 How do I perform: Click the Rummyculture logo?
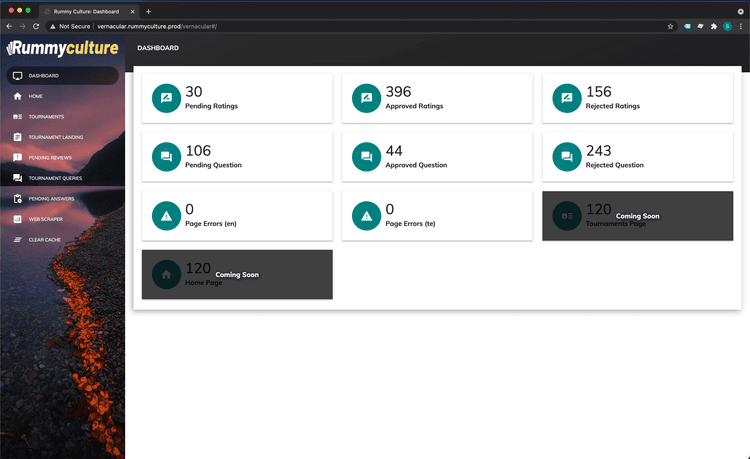pos(62,48)
